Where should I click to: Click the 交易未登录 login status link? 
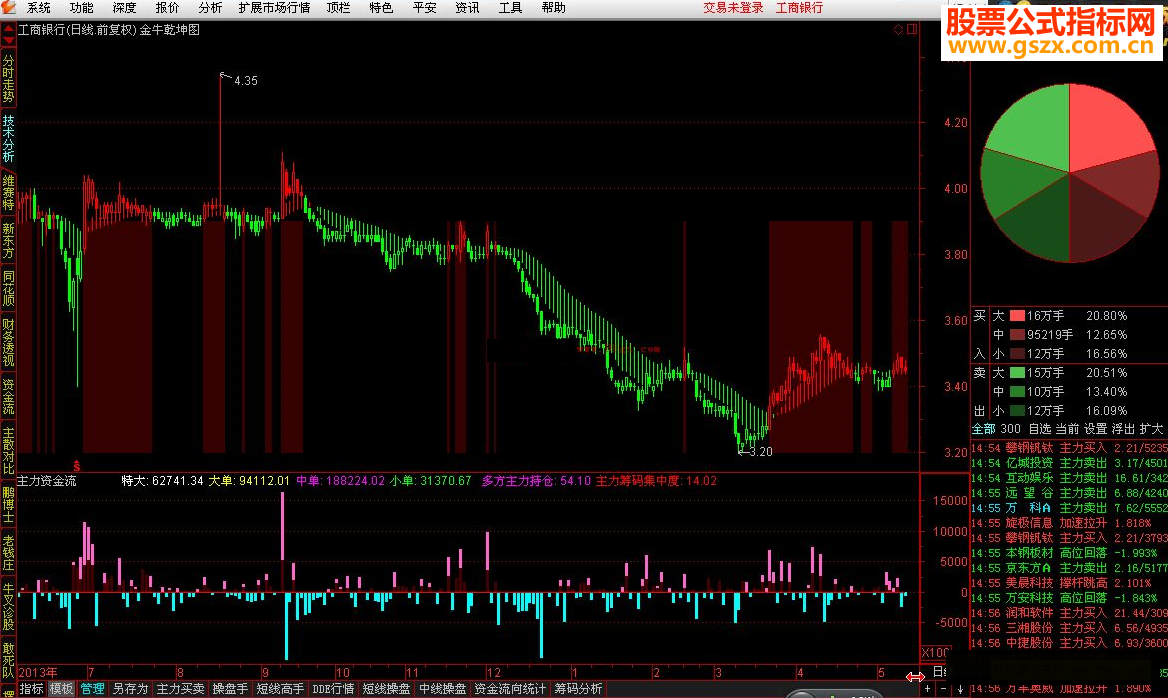(733, 7)
